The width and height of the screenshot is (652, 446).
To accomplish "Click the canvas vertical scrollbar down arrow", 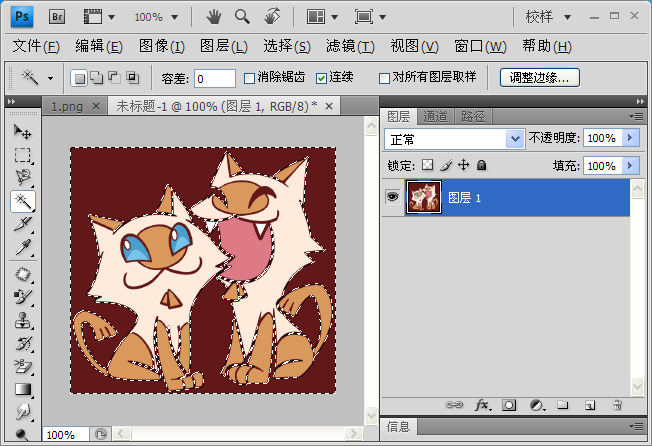I will point(371,416).
